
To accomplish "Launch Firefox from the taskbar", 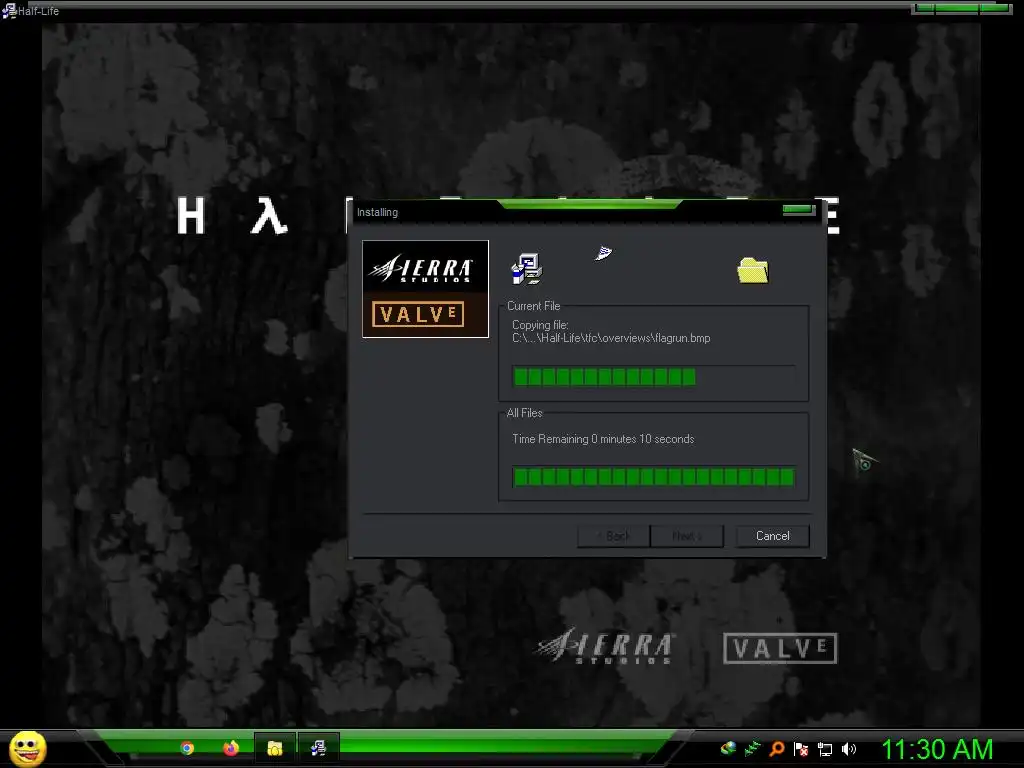I will pos(231,748).
